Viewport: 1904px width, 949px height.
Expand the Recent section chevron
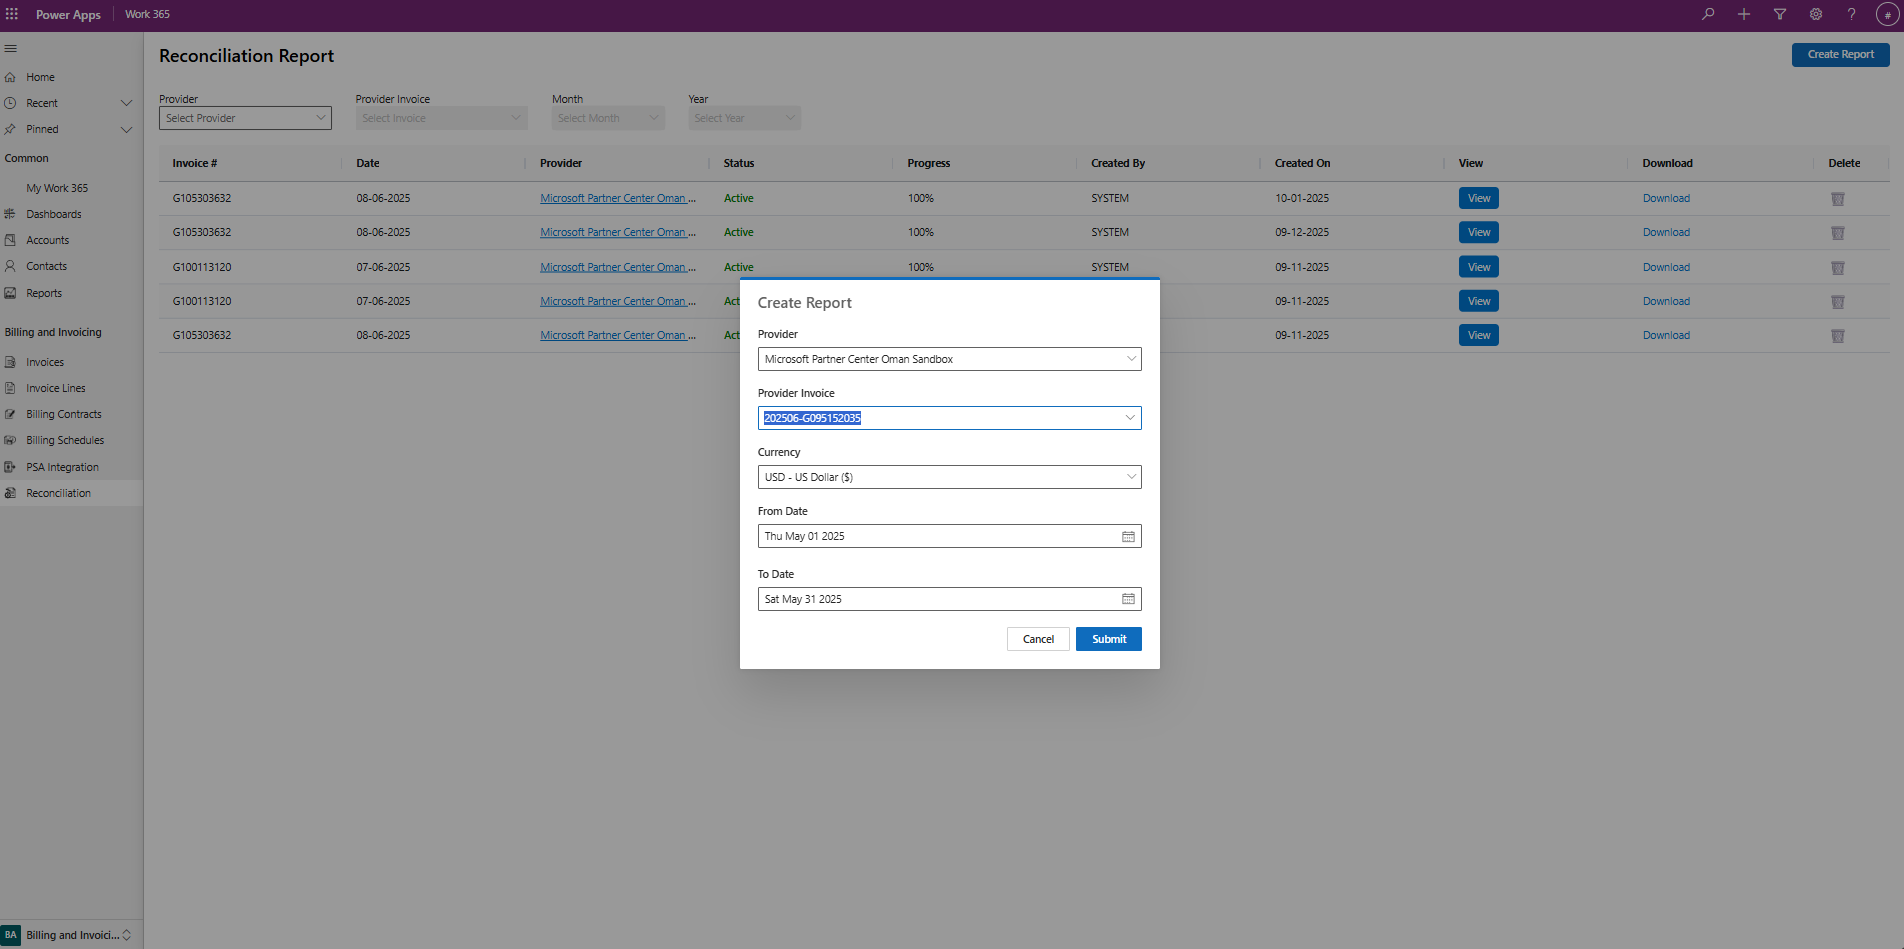tap(126, 103)
